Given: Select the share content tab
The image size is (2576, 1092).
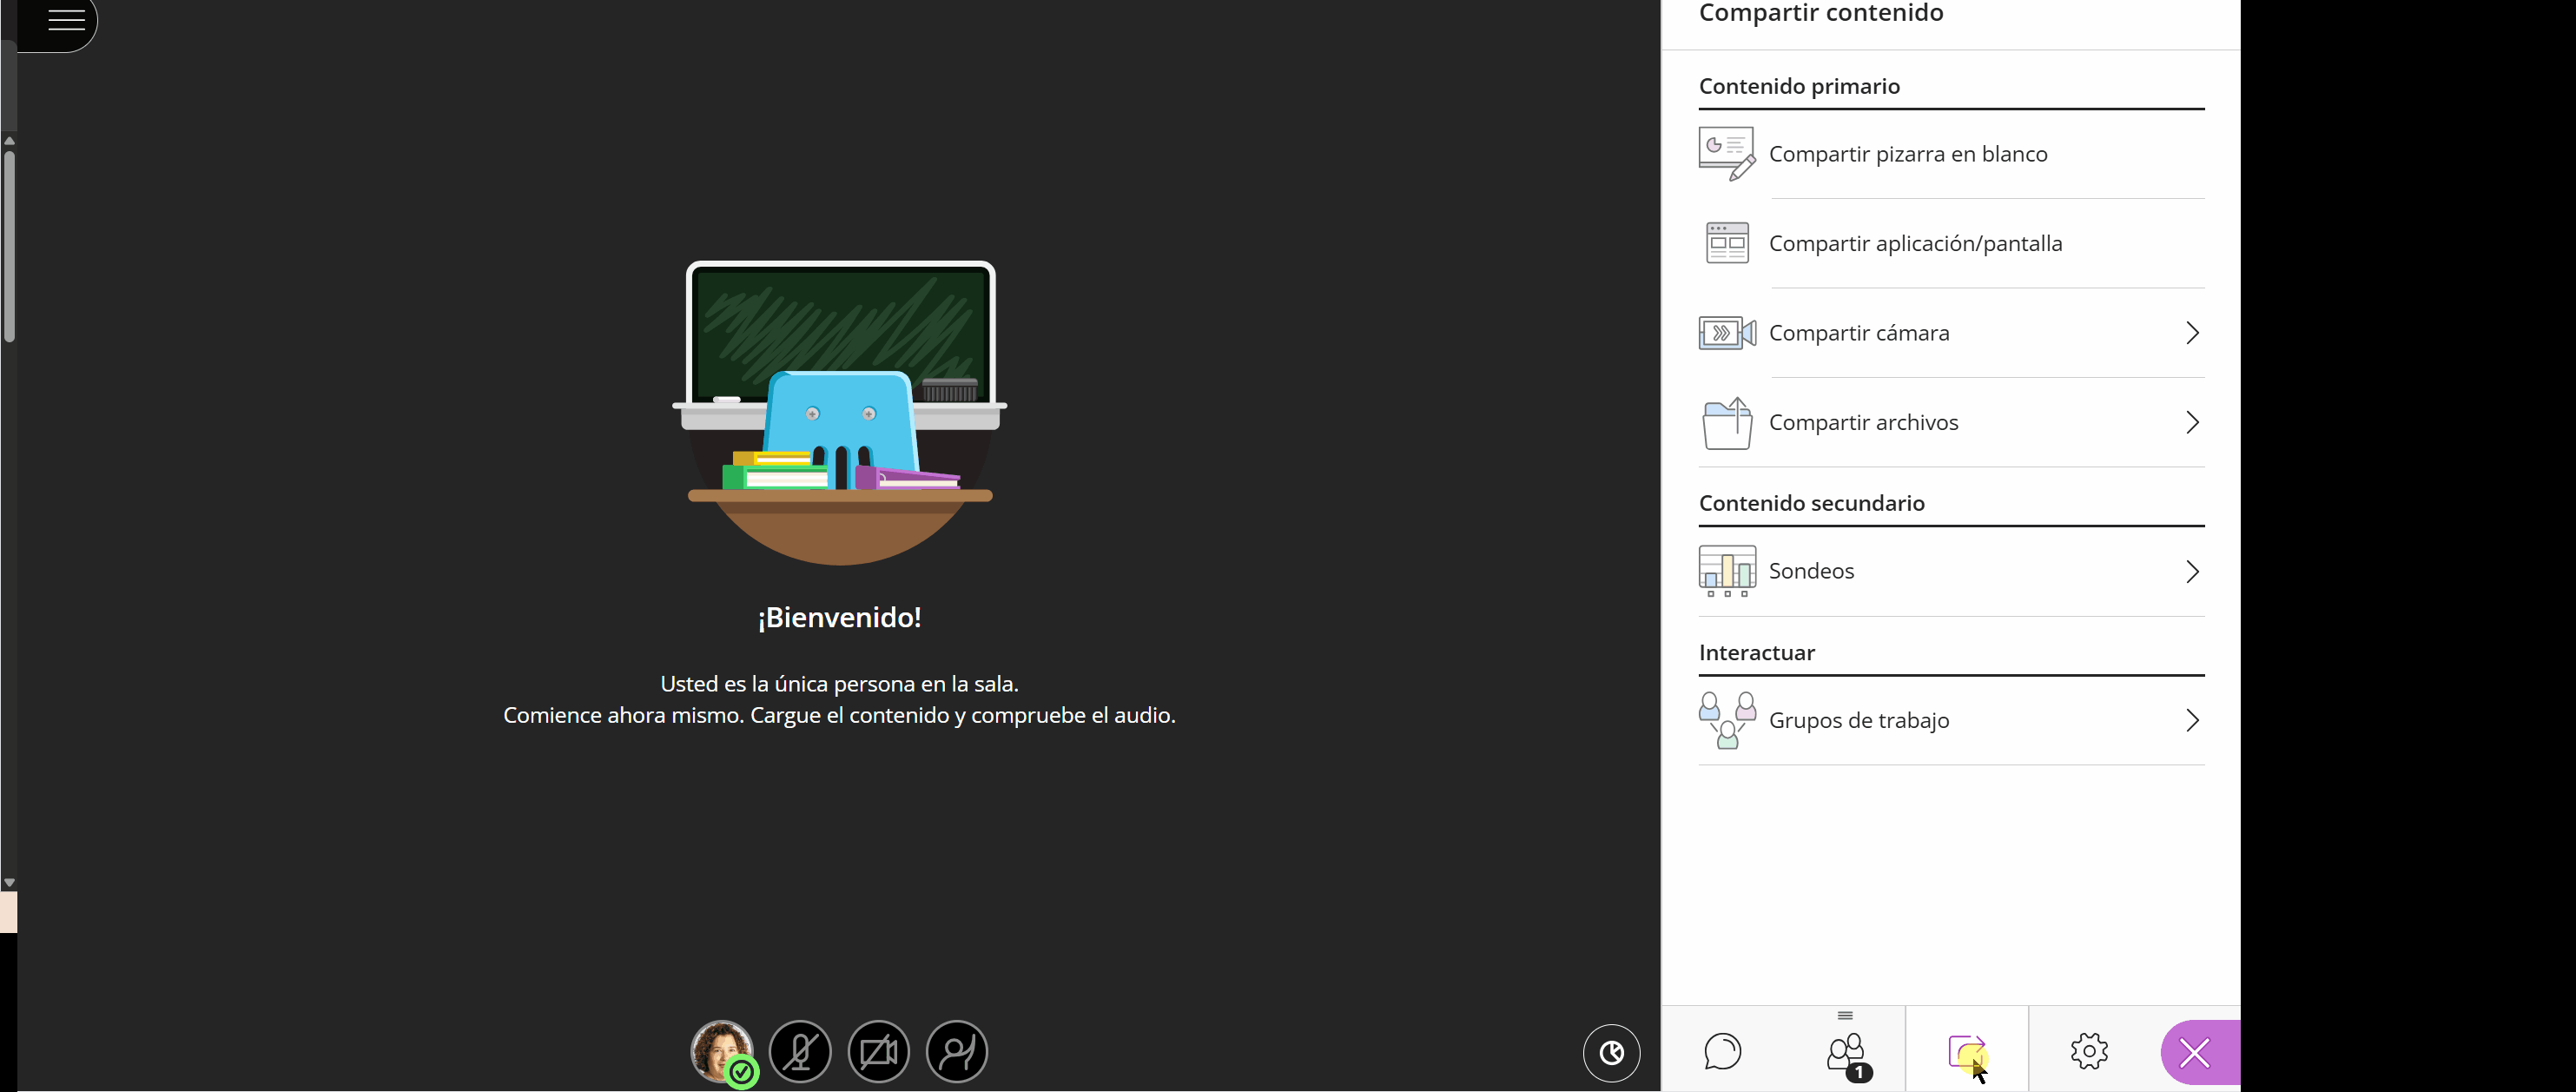Looking at the screenshot, I should tap(1967, 1050).
